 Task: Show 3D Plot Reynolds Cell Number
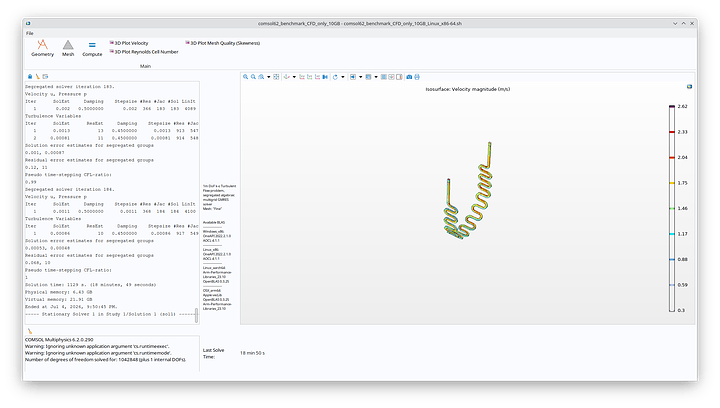click(x=144, y=52)
